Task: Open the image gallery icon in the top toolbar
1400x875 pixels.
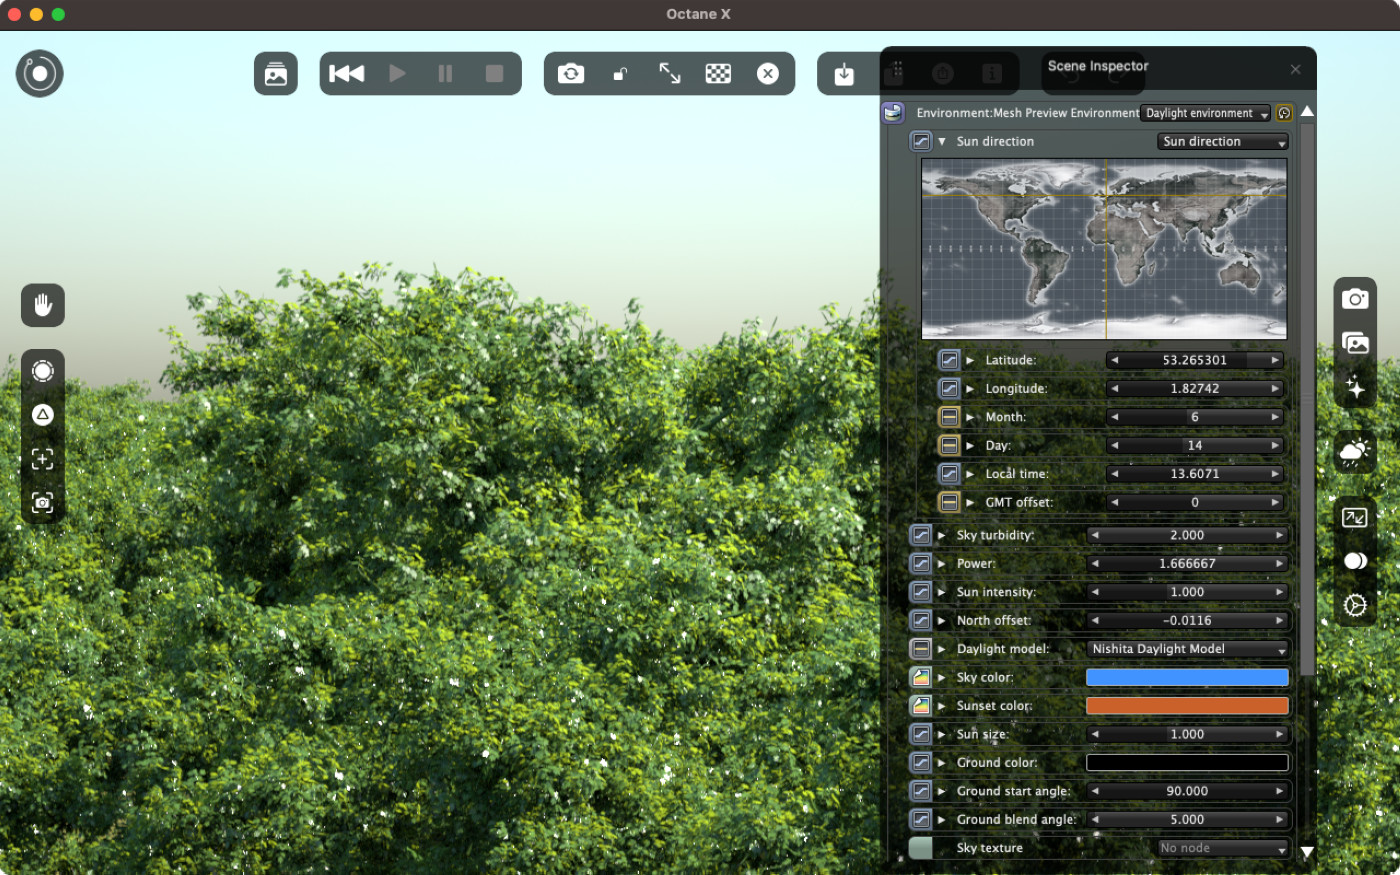Action: coord(276,74)
